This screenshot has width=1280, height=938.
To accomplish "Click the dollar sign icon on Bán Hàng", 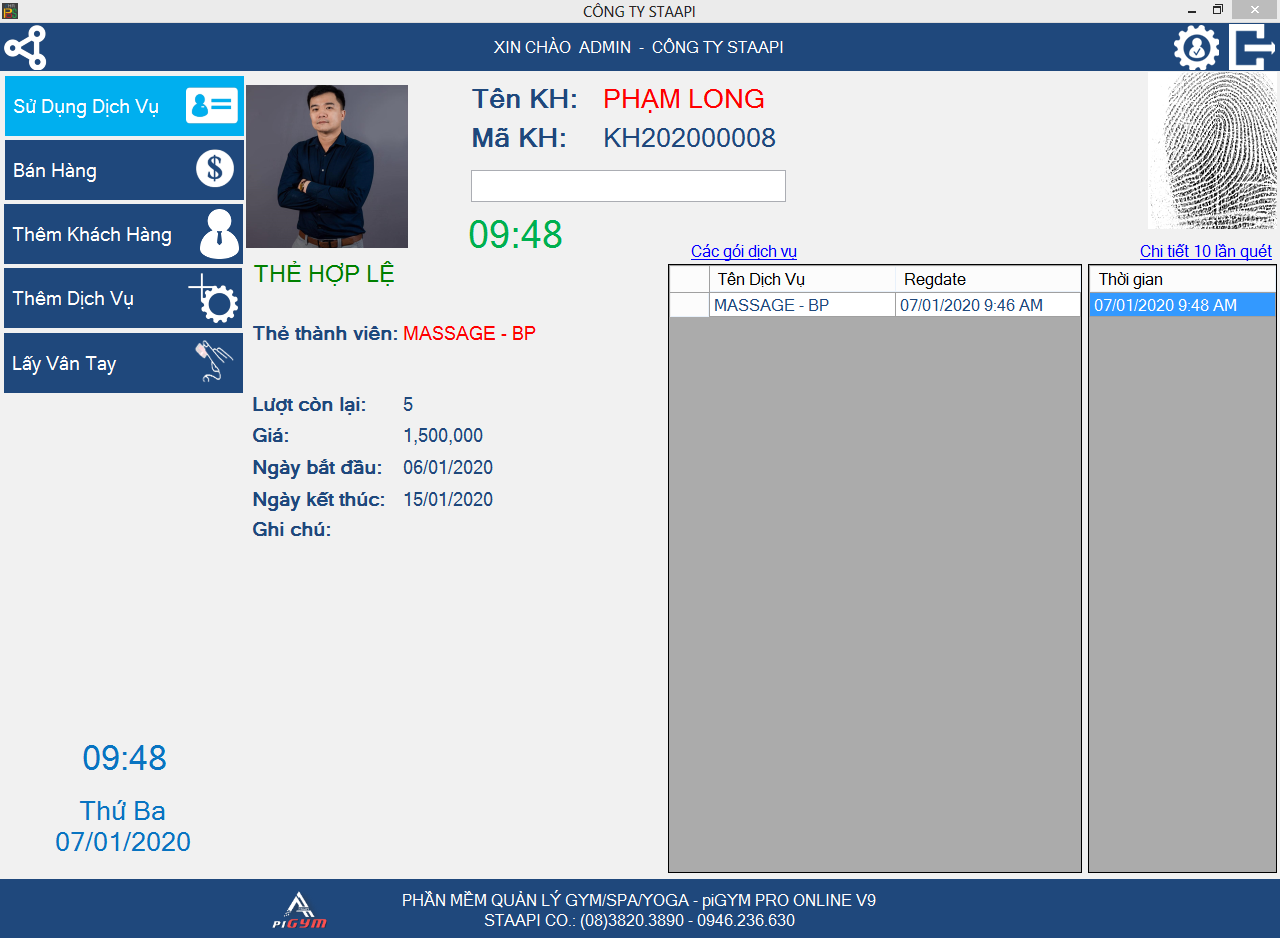I will [214, 169].
